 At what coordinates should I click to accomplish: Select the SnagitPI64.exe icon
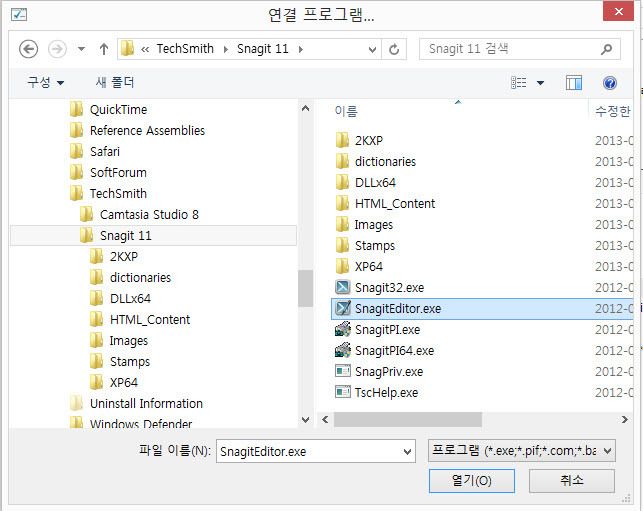pyautogui.click(x=343, y=350)
